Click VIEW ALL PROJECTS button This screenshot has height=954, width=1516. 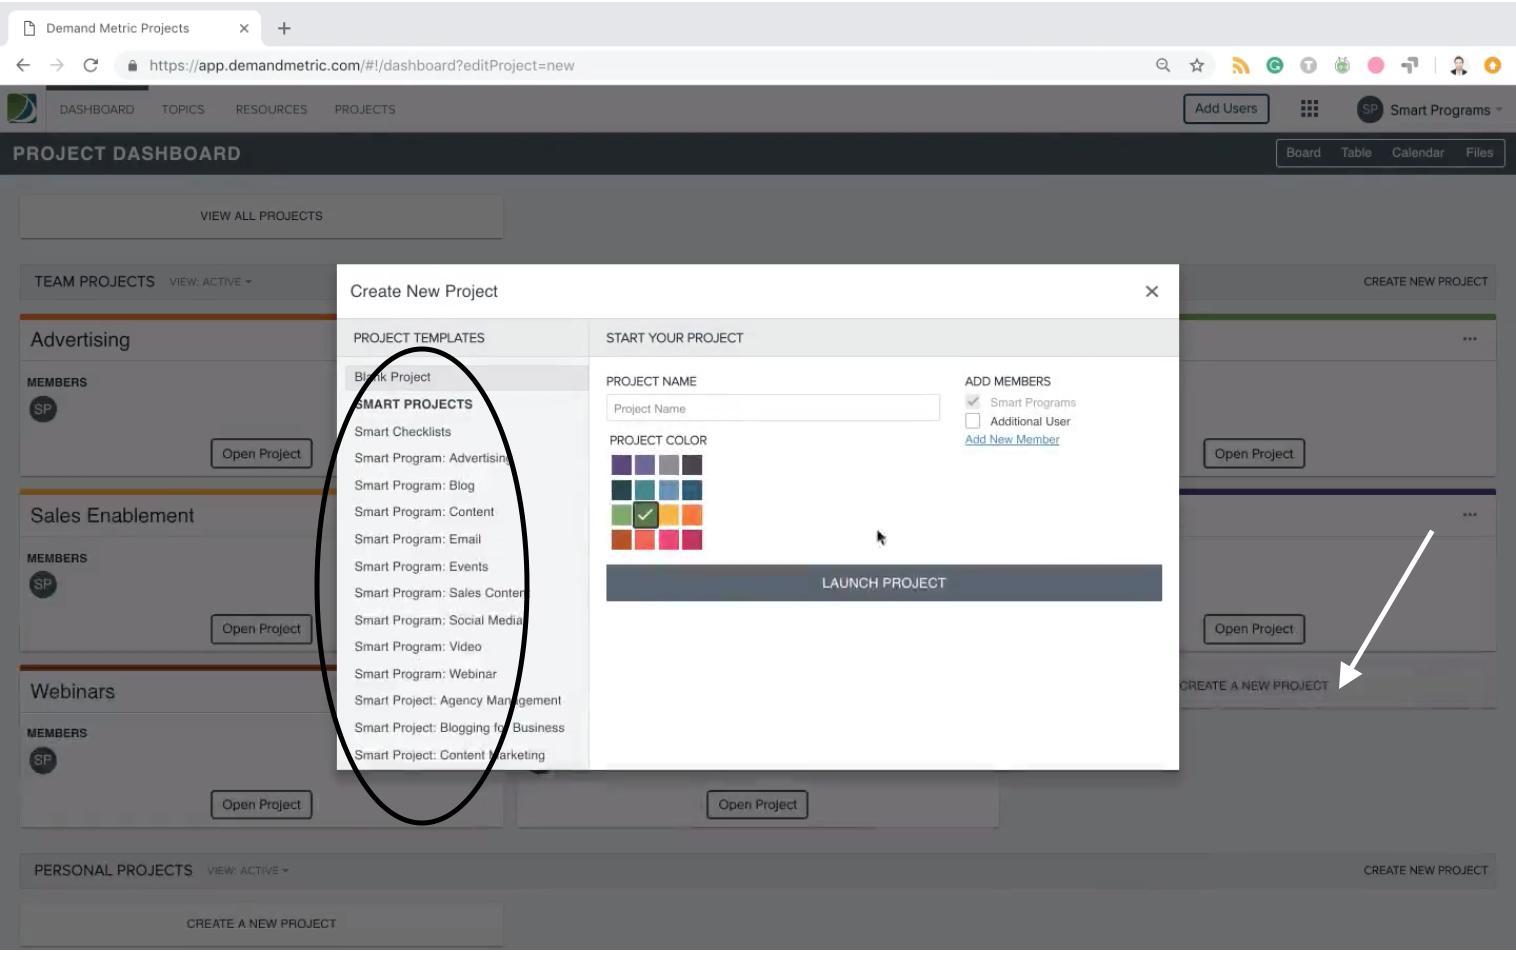pyautogui.click(x=261, y=216)
